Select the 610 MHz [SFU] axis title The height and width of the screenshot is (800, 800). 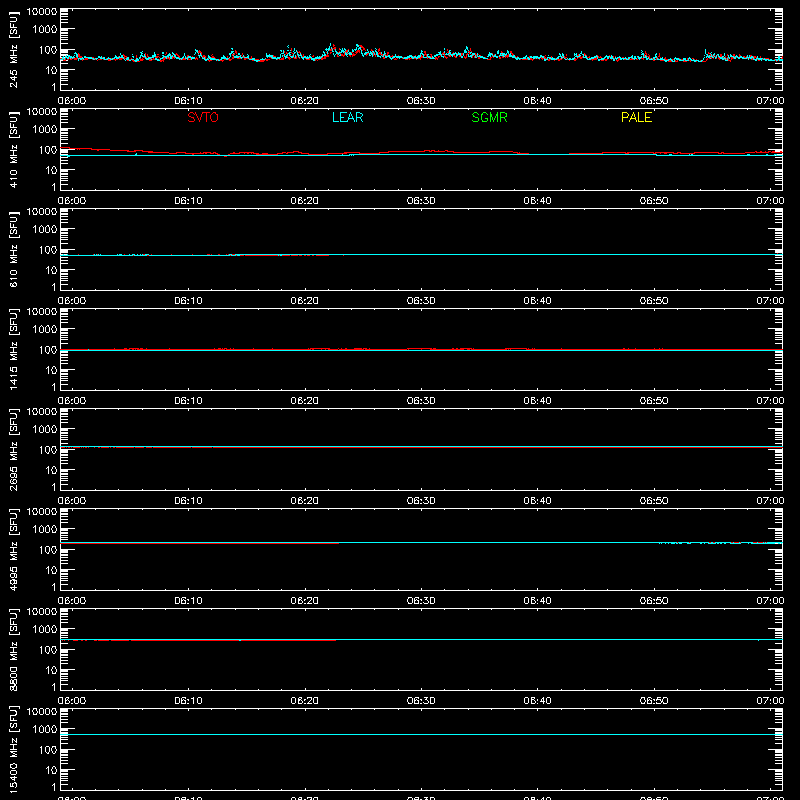13,249
